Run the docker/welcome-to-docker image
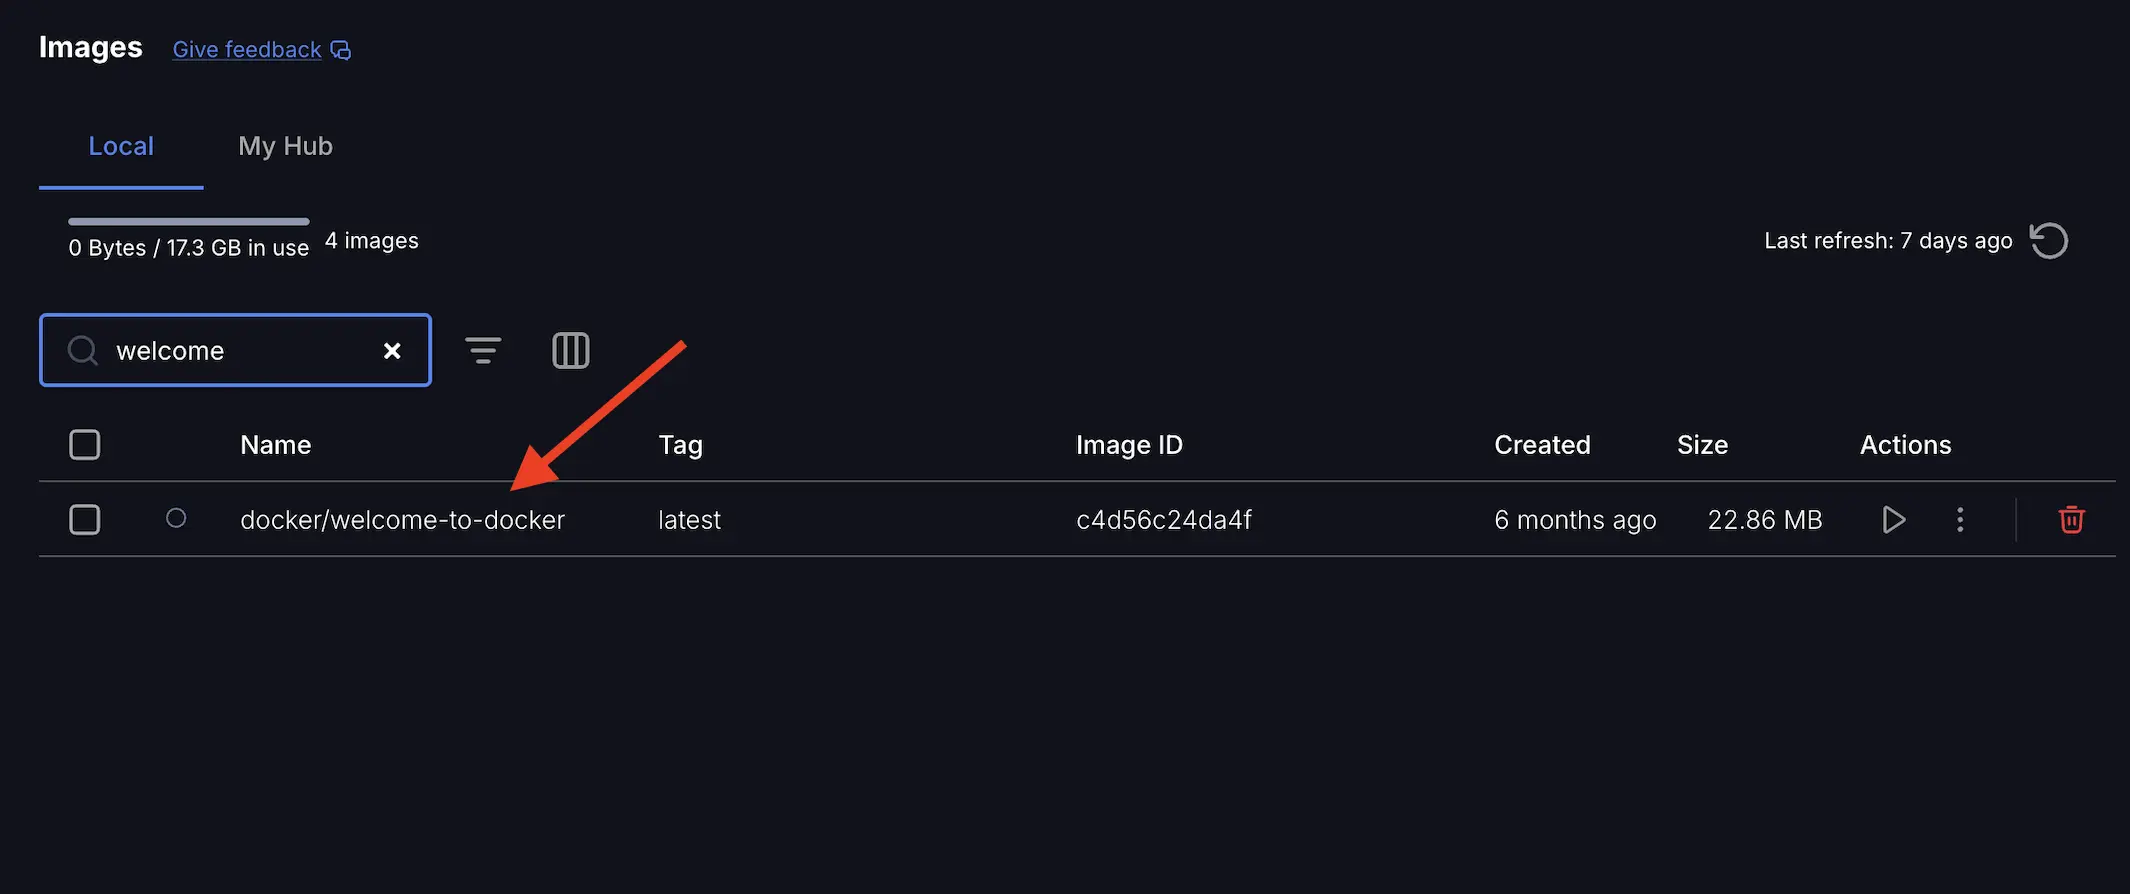Screen dimensions: 2130x894 pos(1893,519)
